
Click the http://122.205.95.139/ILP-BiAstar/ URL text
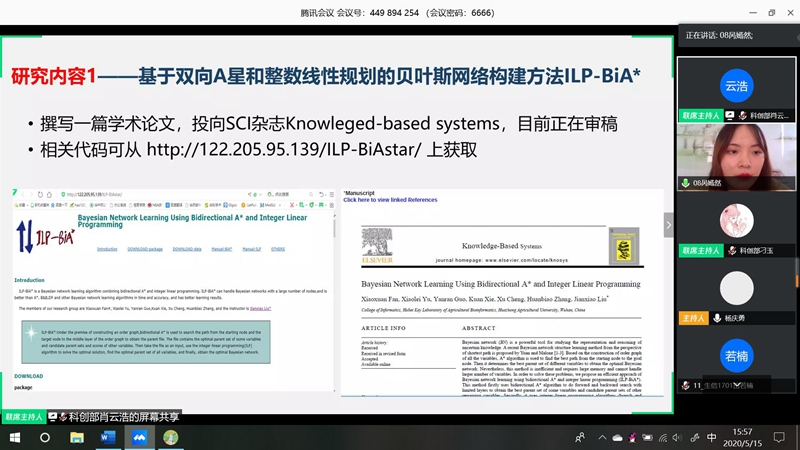[x=284, y=149]
